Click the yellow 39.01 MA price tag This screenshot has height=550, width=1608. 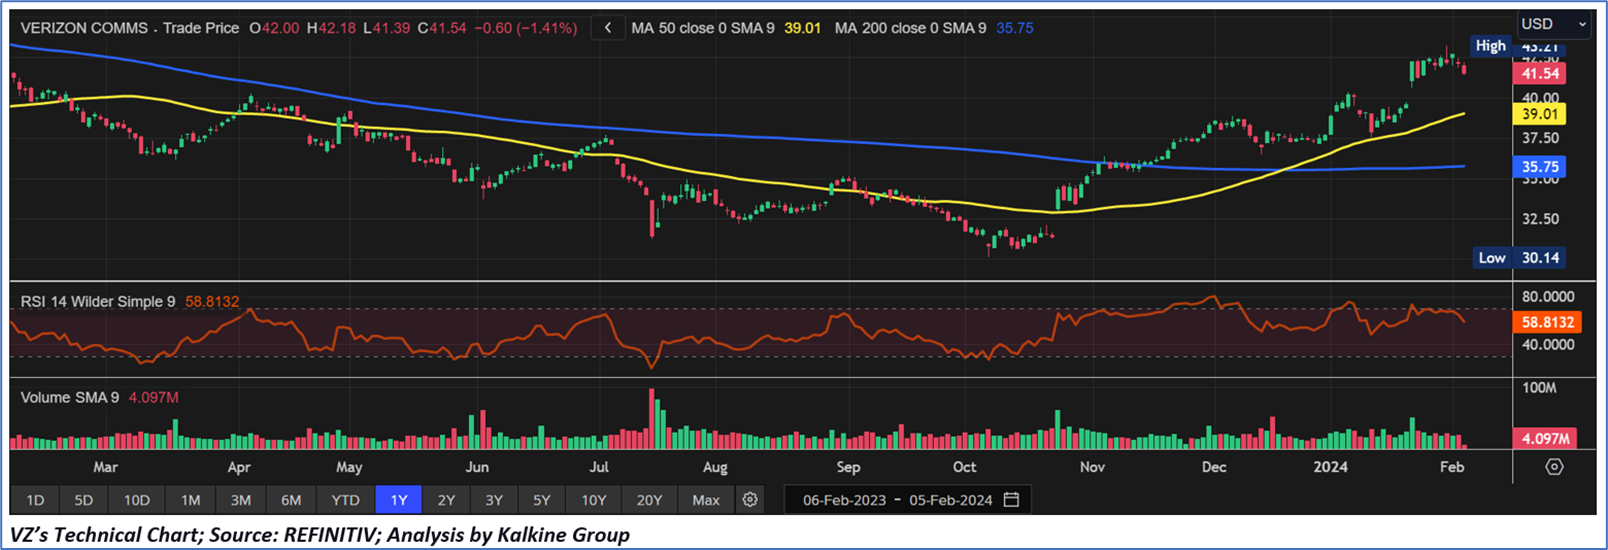(1540, 115)
